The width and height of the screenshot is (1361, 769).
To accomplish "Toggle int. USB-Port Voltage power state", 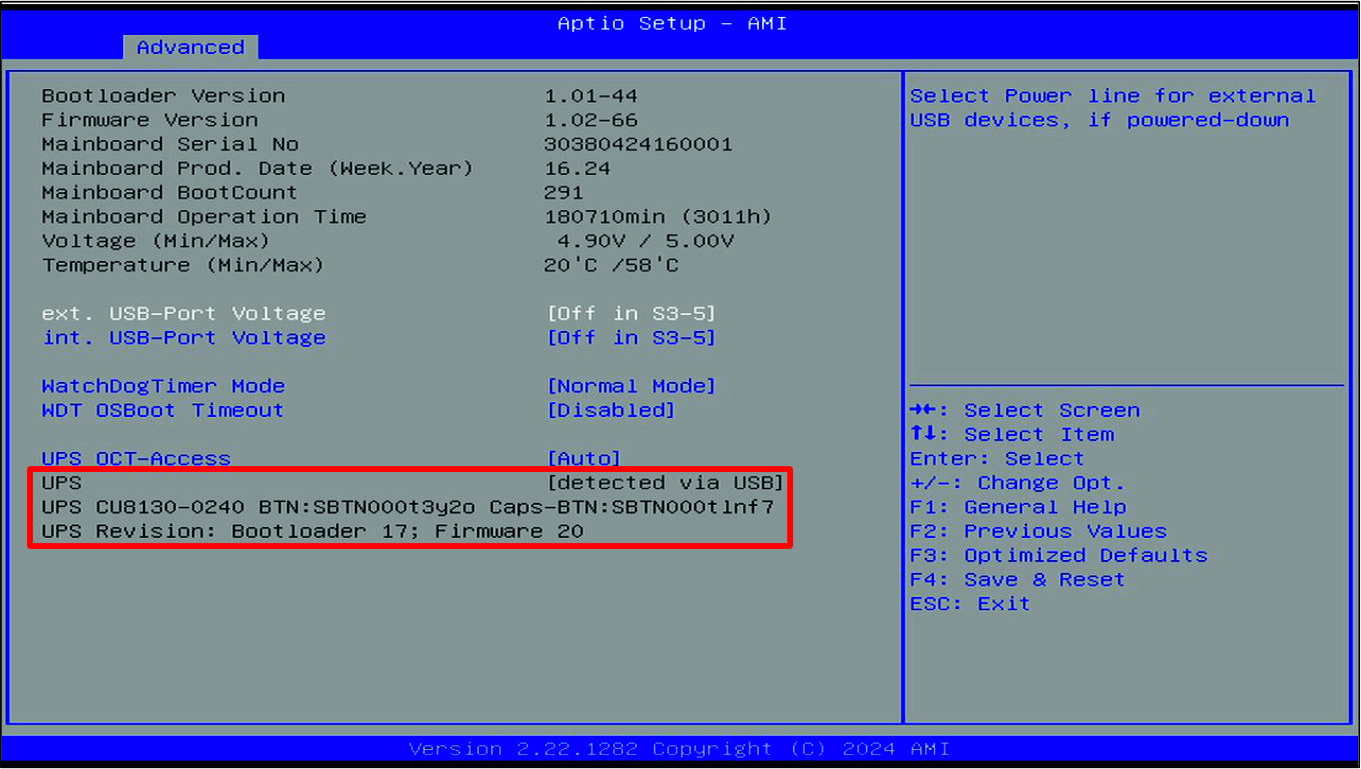I will pos(631,337).
